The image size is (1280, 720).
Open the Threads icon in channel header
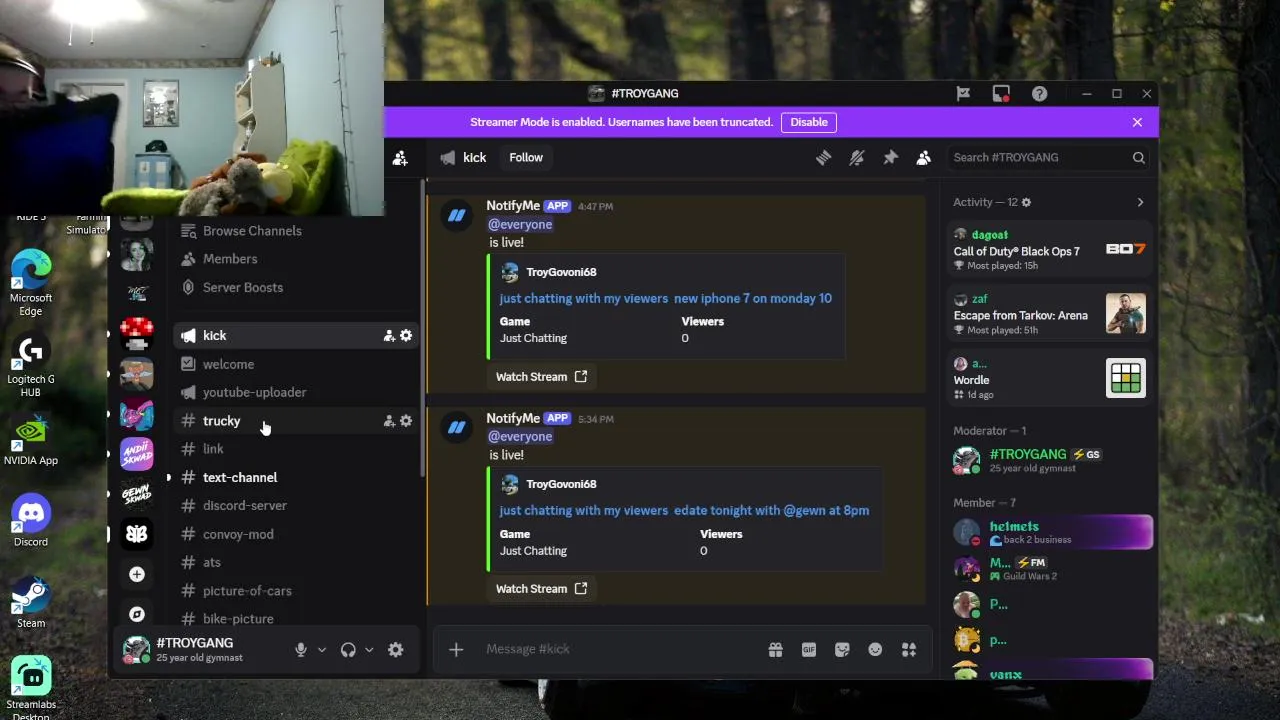tap(823, 158)
